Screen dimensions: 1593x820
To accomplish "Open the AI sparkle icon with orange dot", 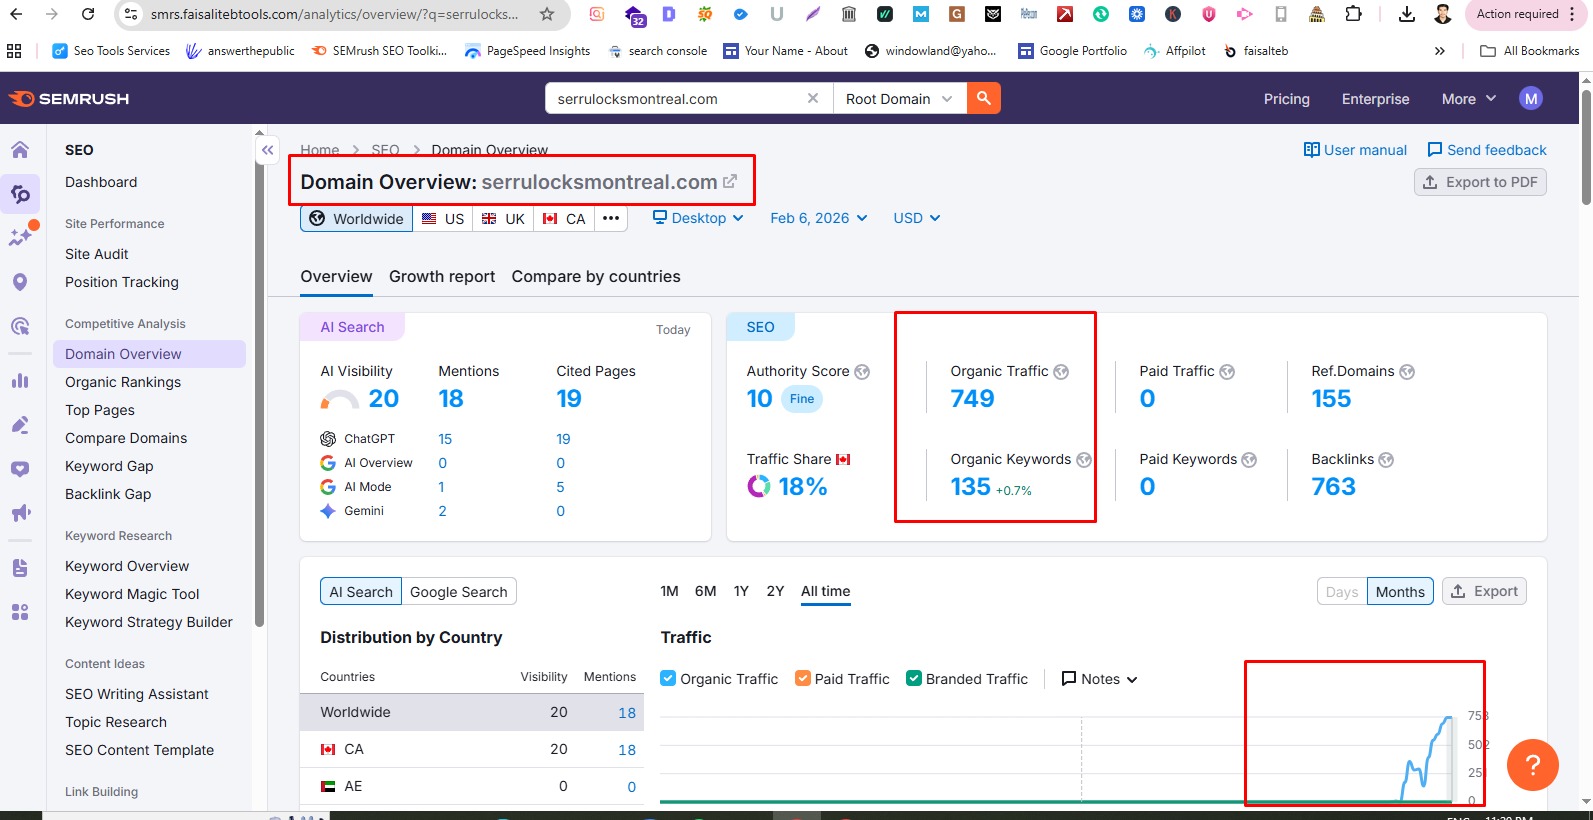I will (20, 236).
